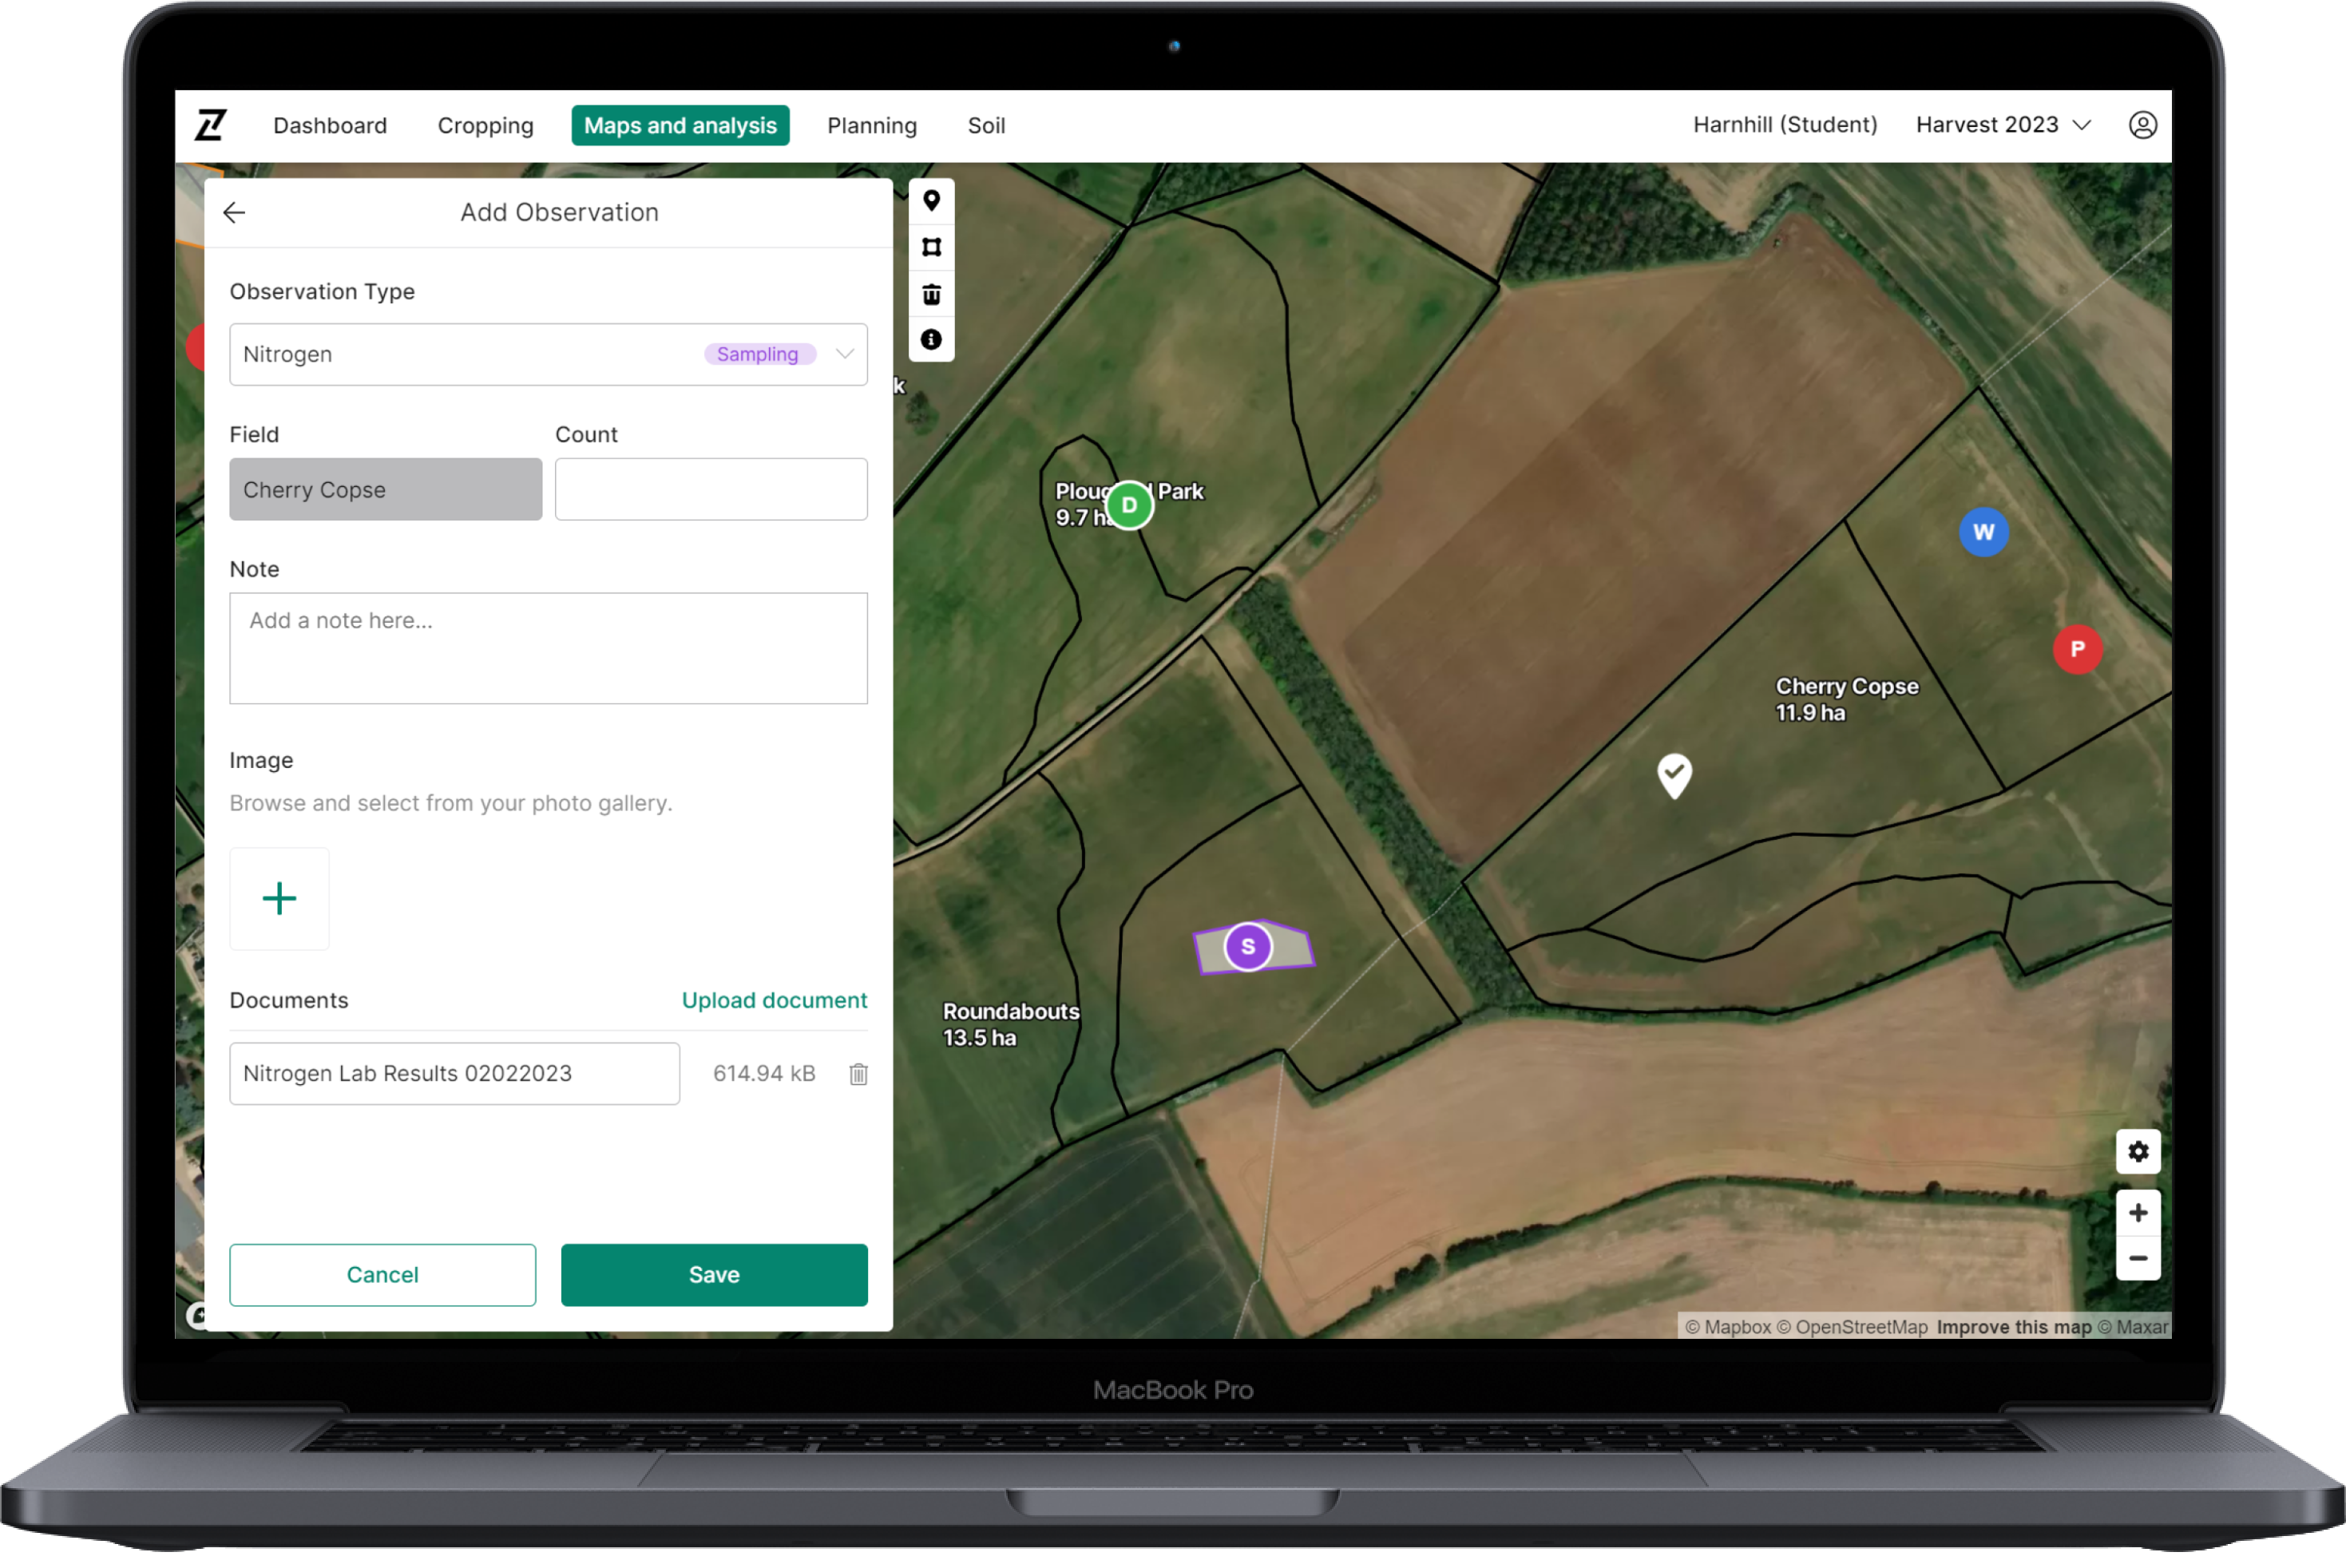Click the Cherry Copse field box
2346x1568 pixels.
click(x=386, y=489)
